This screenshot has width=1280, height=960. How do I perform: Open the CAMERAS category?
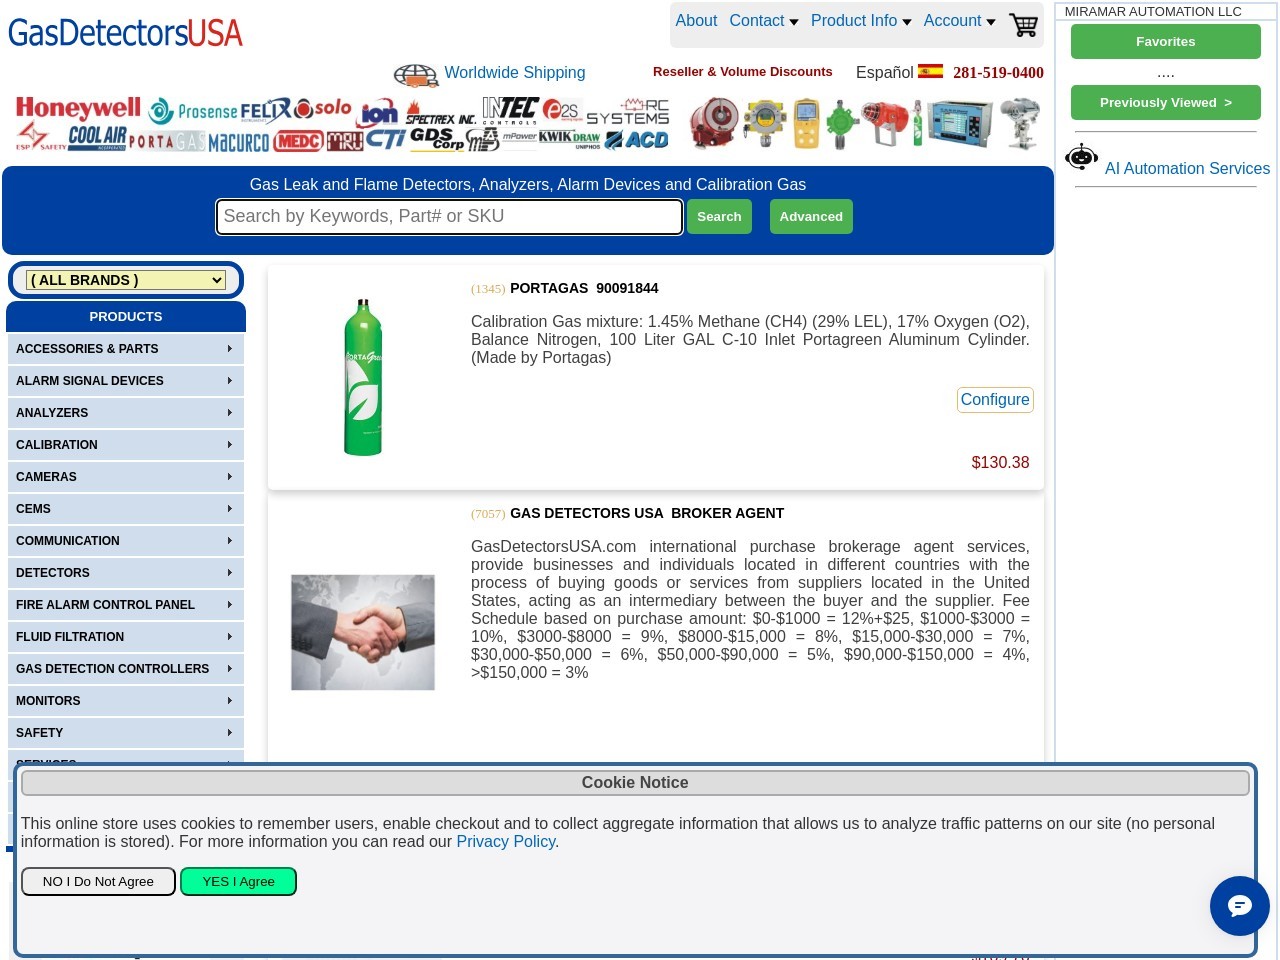click(126, 477)
